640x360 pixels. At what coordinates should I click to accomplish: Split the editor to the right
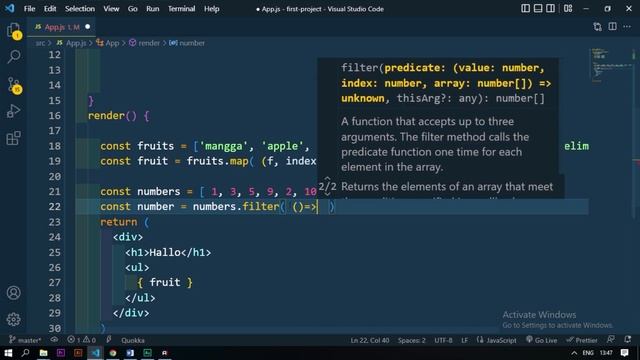pos(612,27)
